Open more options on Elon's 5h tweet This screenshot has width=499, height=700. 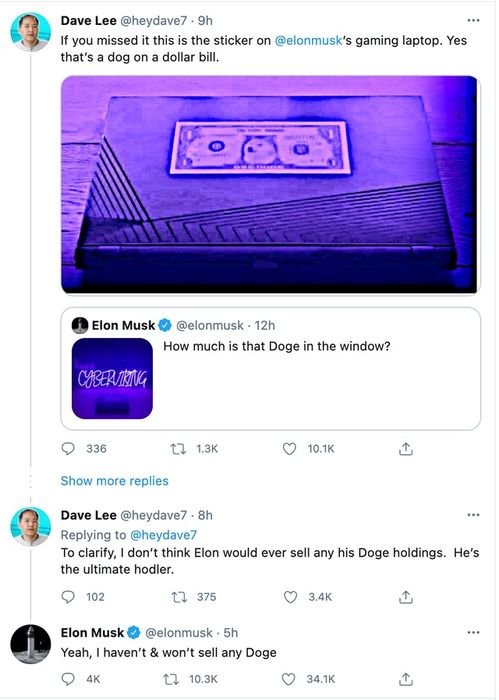473,632
